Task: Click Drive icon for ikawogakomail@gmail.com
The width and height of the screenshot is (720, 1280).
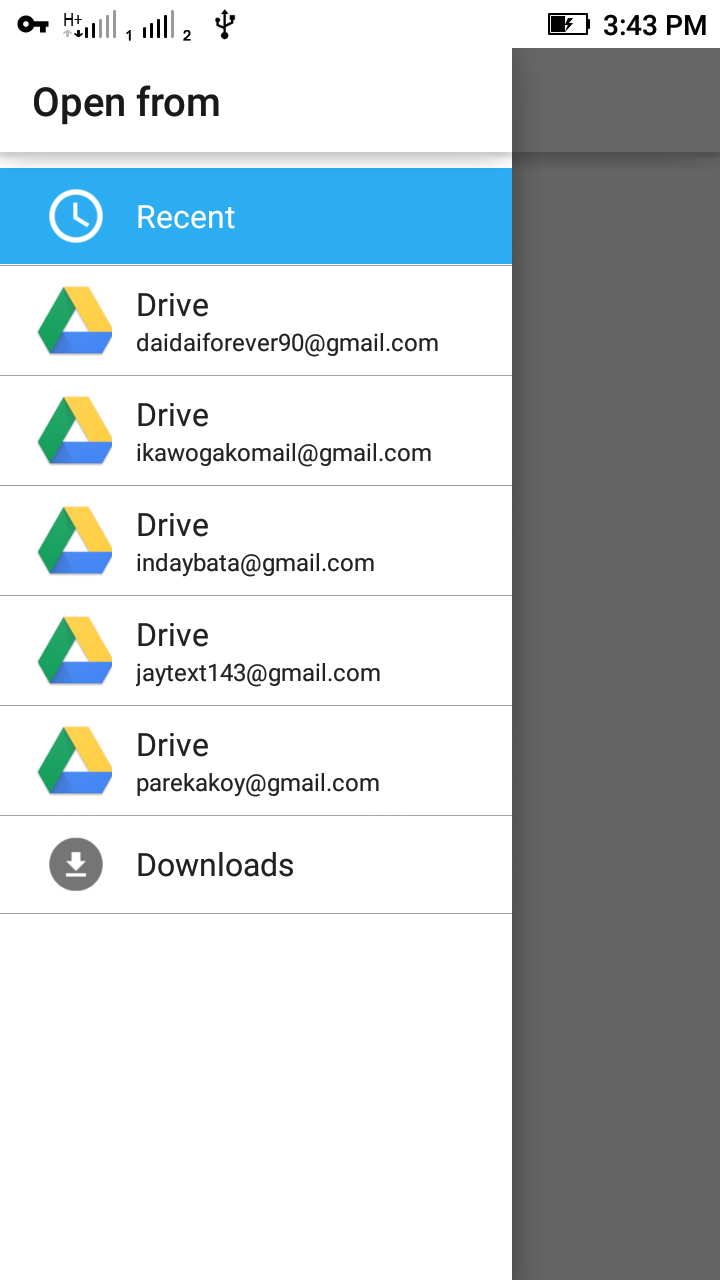Action: [x=75, y=431]
